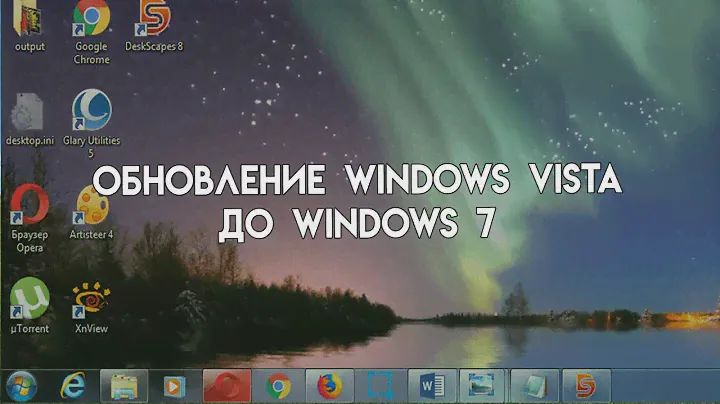Screen dimensions: 720x404
Task: Launch Glary Utilities 5 shortcut
Action: pos(91,112)
